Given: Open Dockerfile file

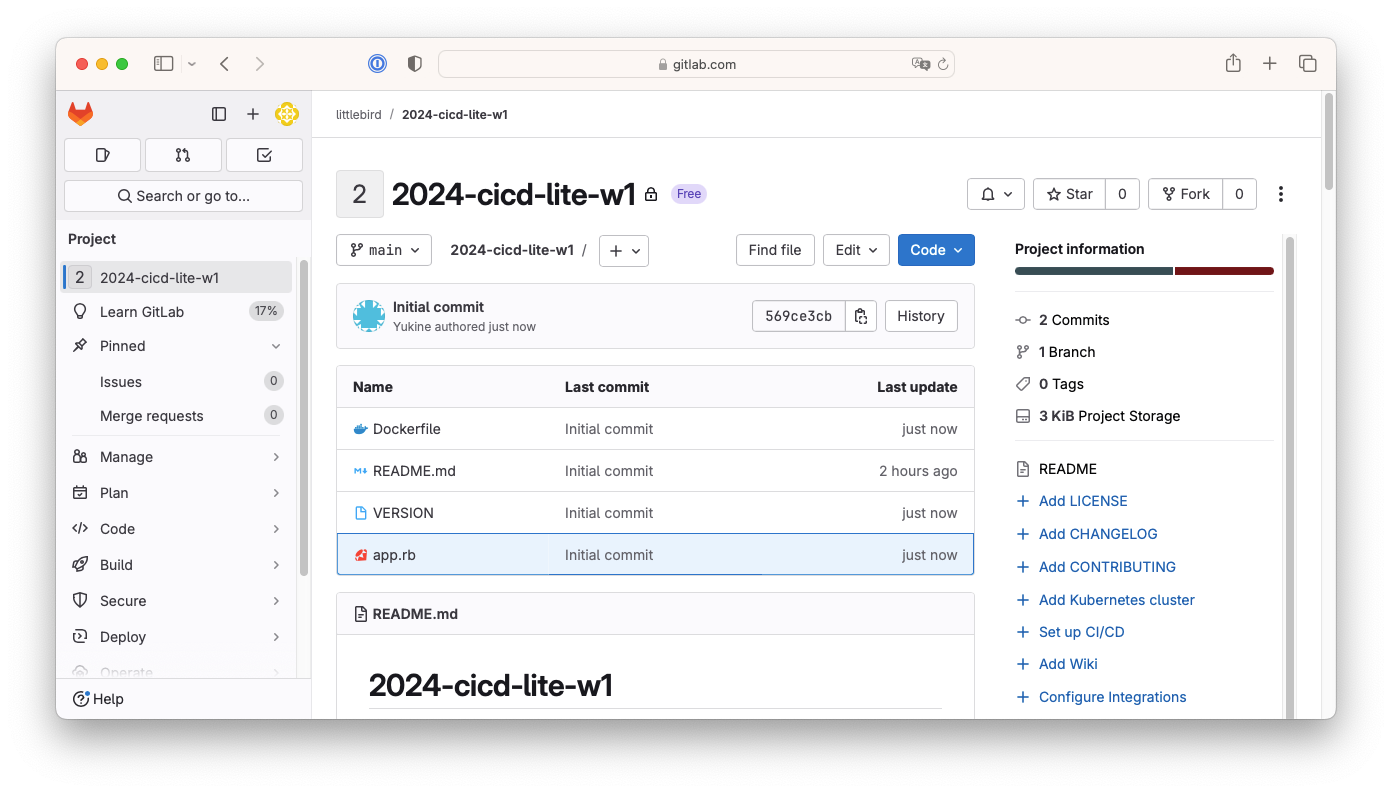Looking at the screenshot, I should click(x=407, y=429).
